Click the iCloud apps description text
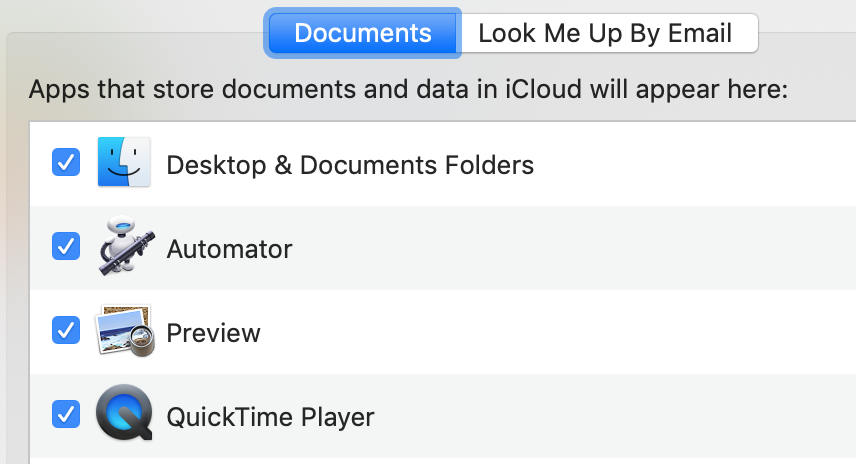This screenshot has width=856, height=464. point(408,90)
